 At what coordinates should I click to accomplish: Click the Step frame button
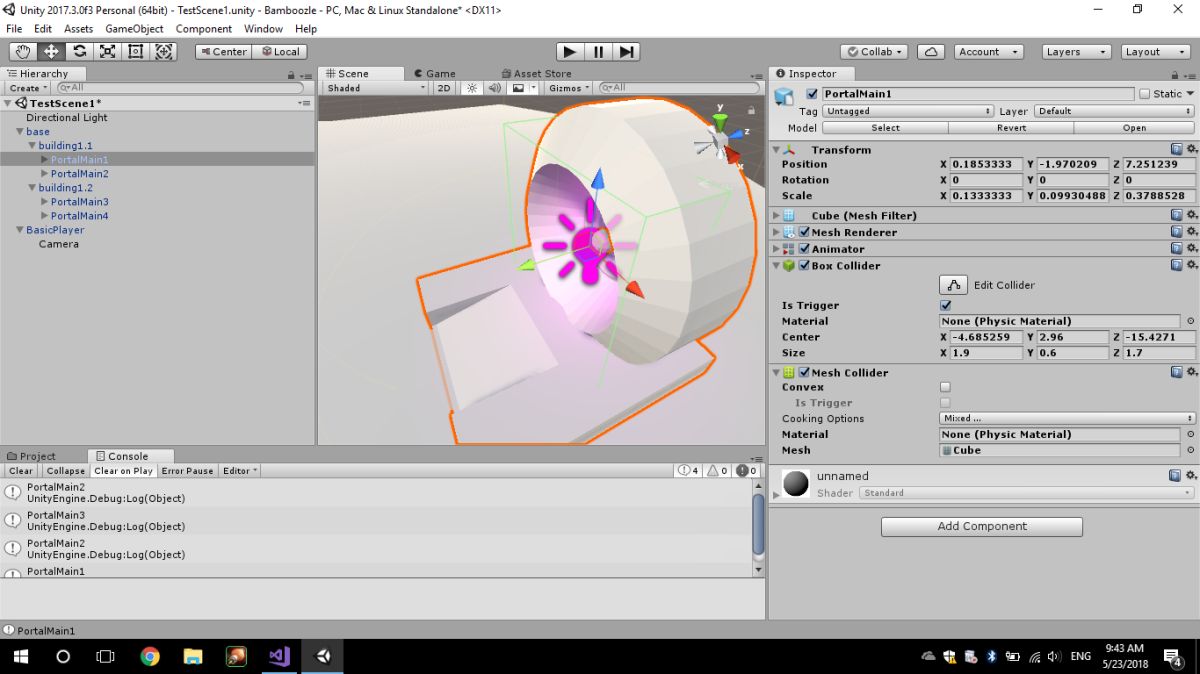pyautogui.click(x=626, y=51)
